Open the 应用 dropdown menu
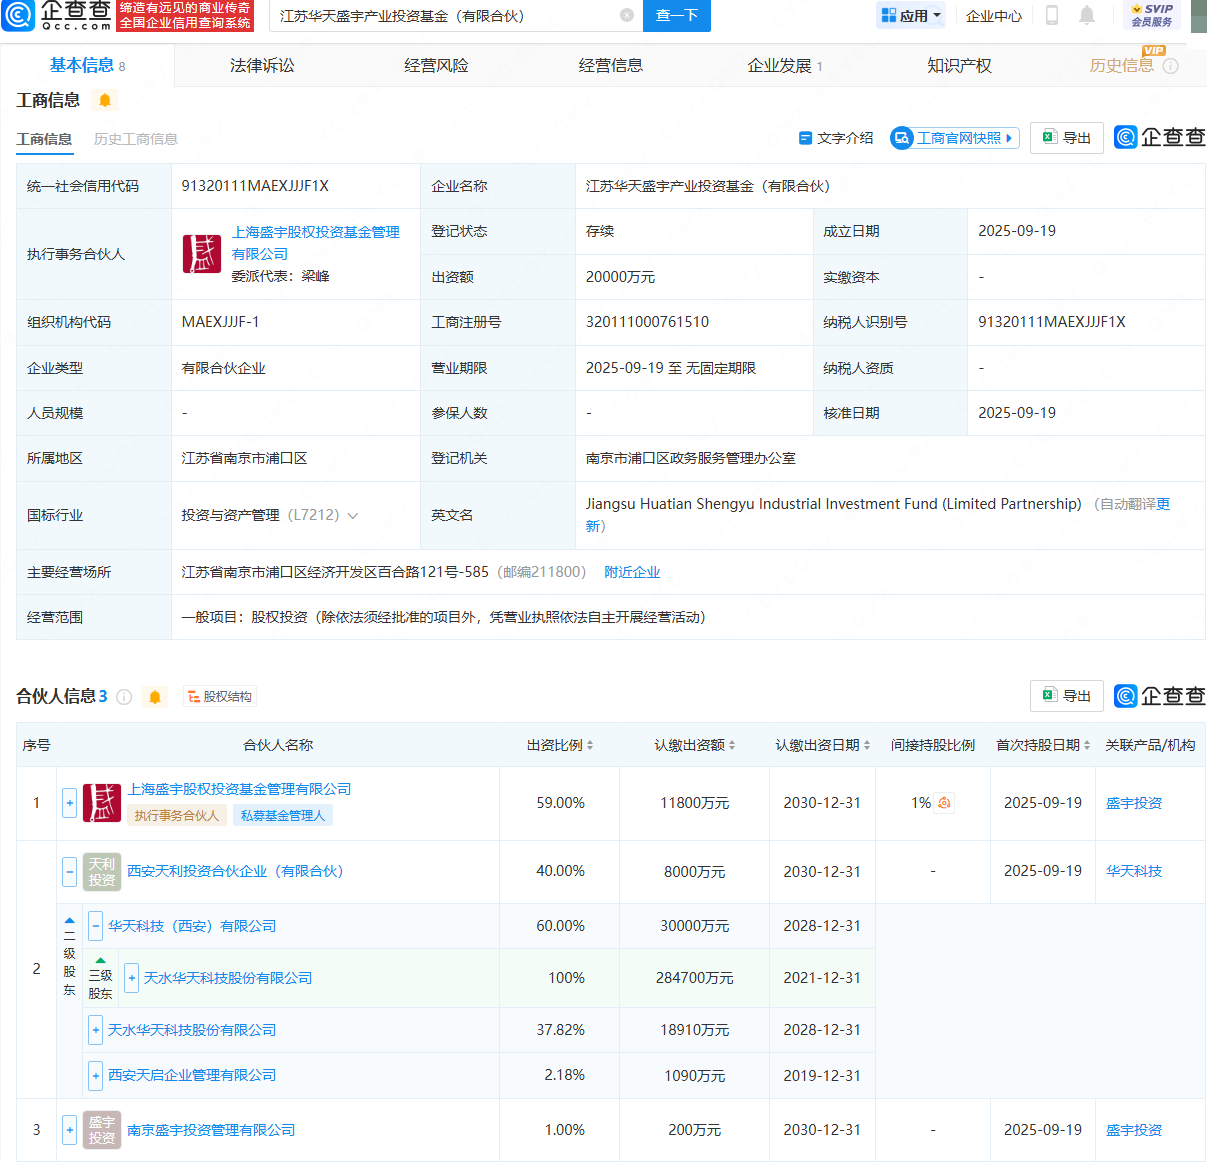Viewport: 1207px width, 1162px height. click(910, 15)
